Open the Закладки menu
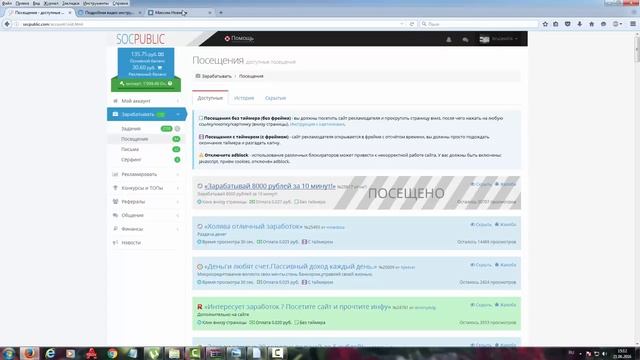This screenshot has height=360, width=640. [71, 3]
